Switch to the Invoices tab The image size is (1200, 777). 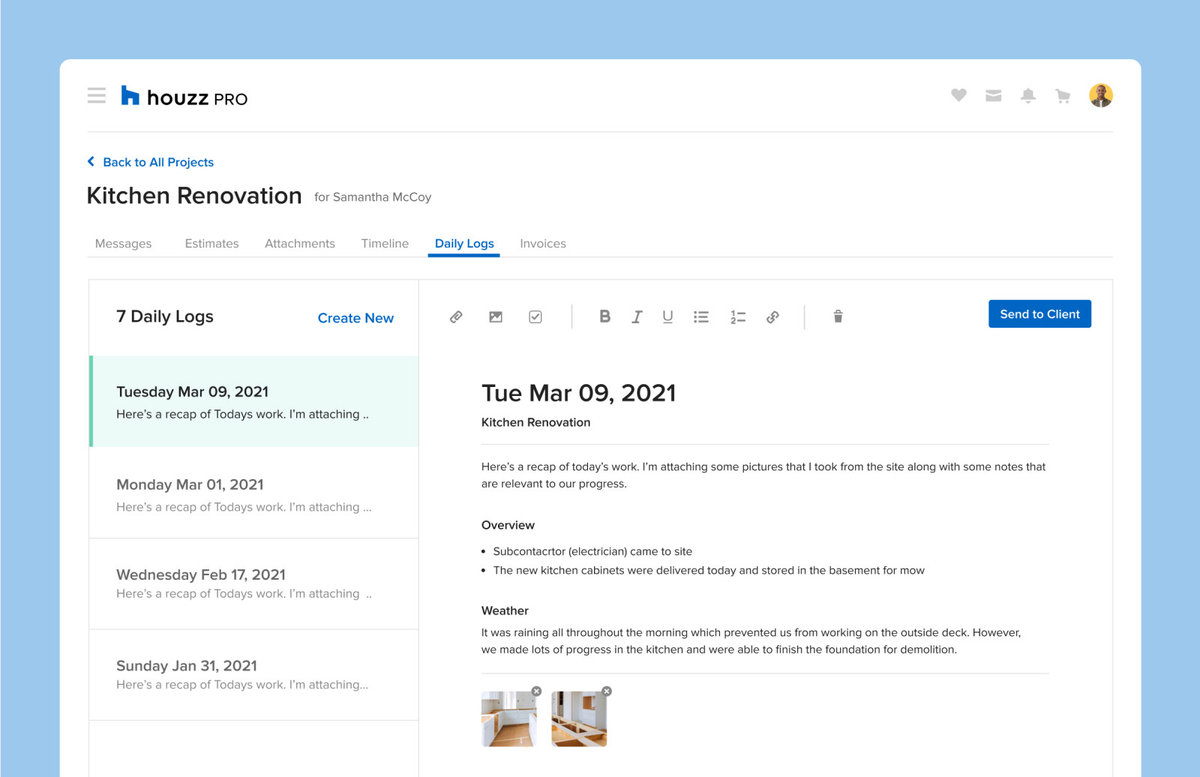(542, 243)
